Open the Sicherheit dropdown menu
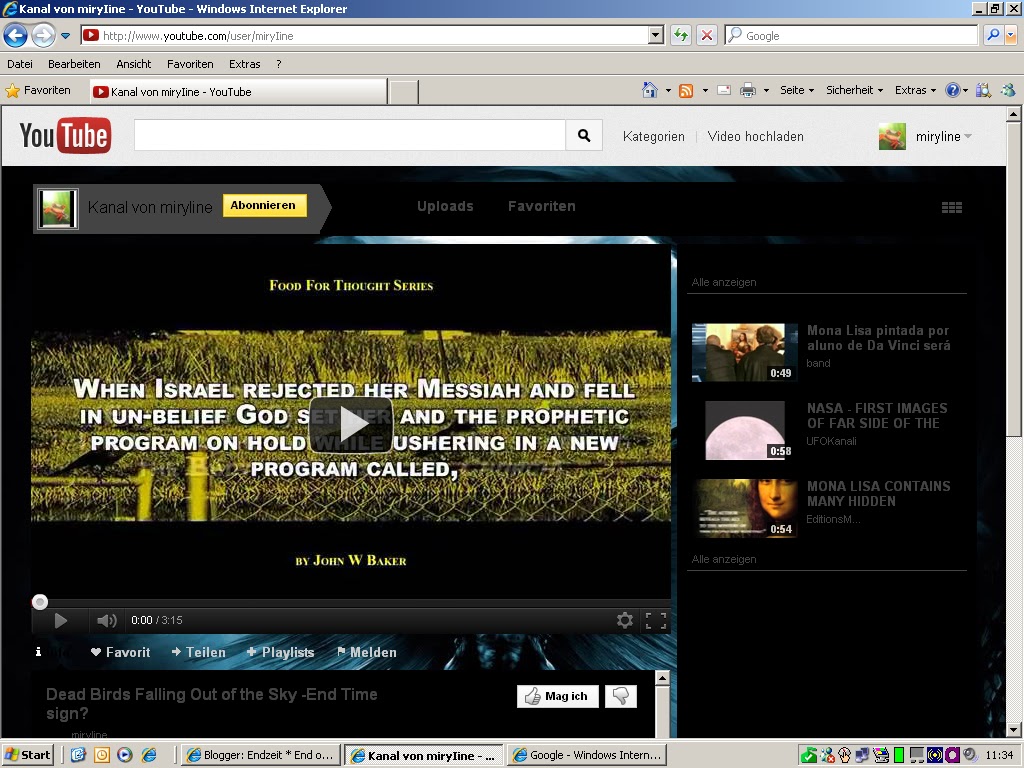The width and height of the screenshot is (1024, 768). (854, 90)
